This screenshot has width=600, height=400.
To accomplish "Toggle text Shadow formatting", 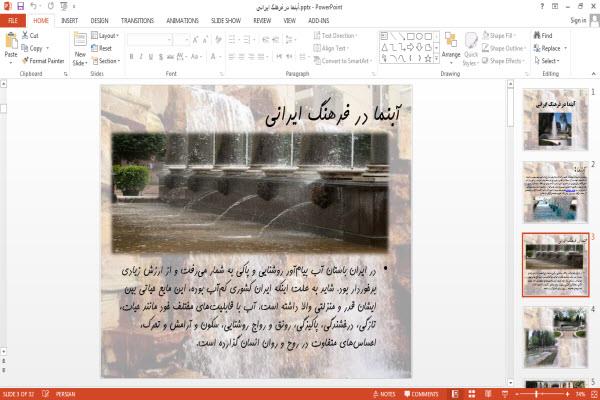I will (x=161, y=57).
